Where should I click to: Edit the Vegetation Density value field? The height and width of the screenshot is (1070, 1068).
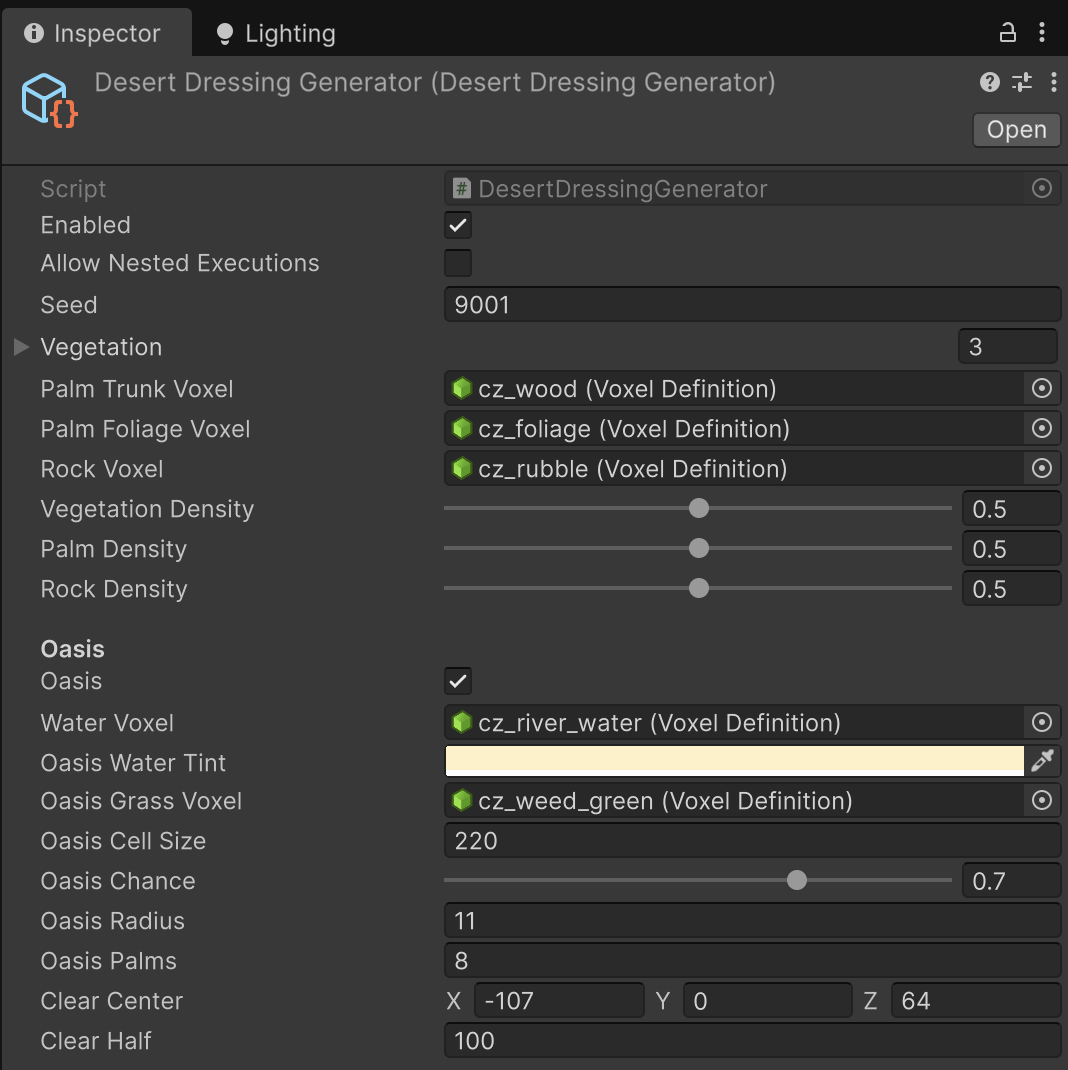pyautogui.click(x=1011, y=509)
